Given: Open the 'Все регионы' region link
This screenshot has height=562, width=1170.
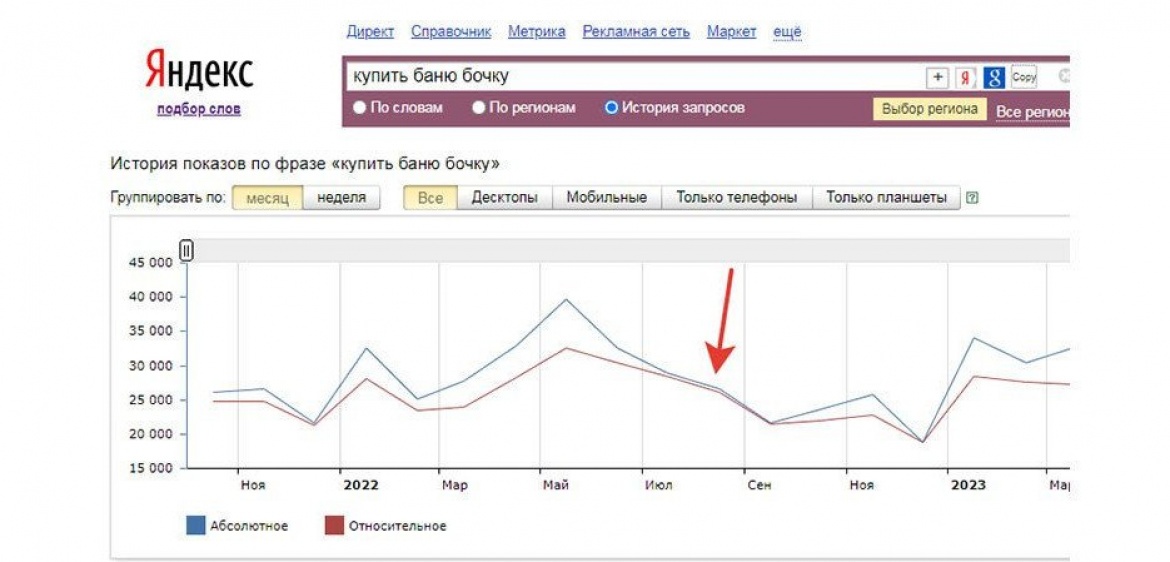Looking at the screenshot, I should click(x=1032, y=111).
